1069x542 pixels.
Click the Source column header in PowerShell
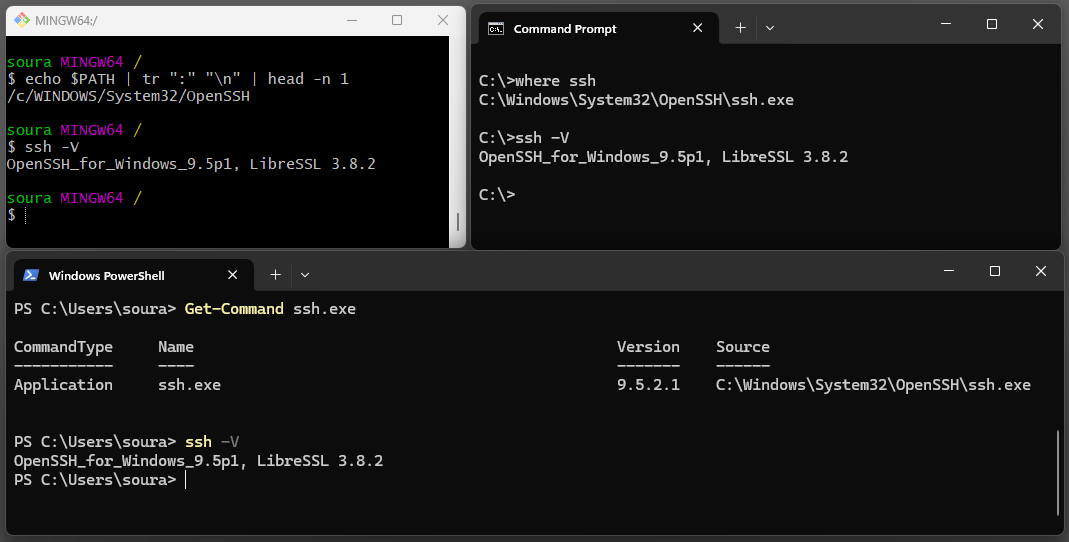742,347
